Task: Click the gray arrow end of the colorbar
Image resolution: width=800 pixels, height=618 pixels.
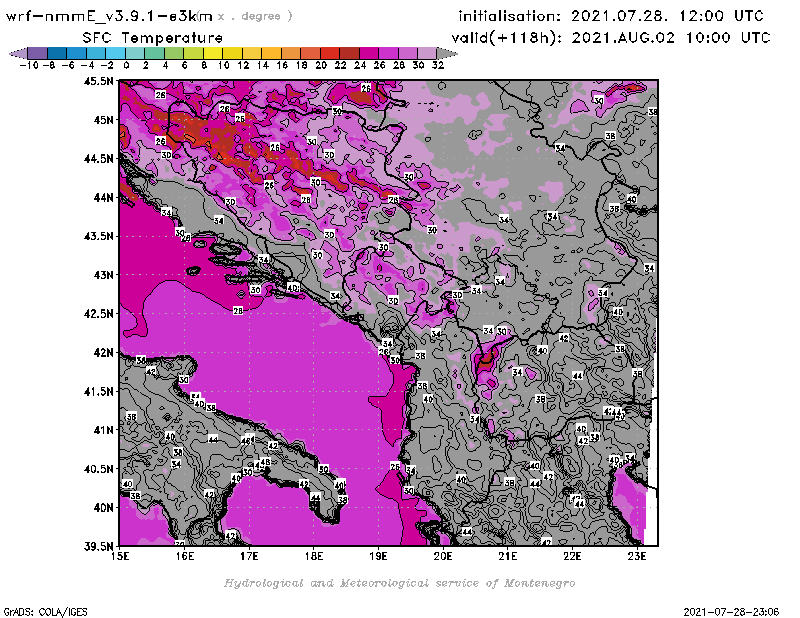Action: pyautogui.click(x=447, y=53)
